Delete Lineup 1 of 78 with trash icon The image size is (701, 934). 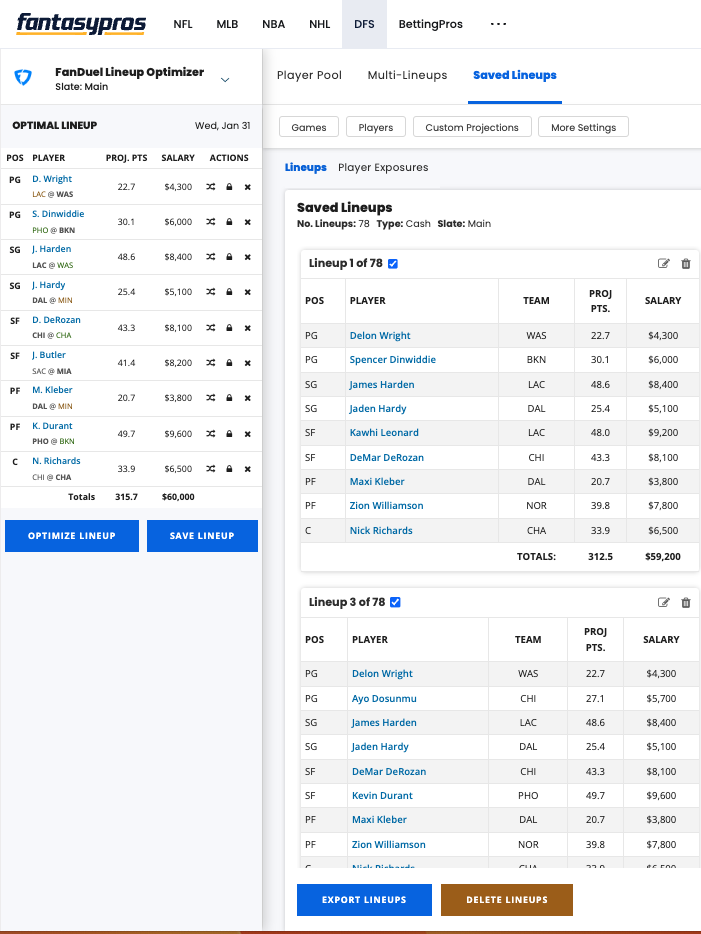pyautogui.click(x=686, y=263)
